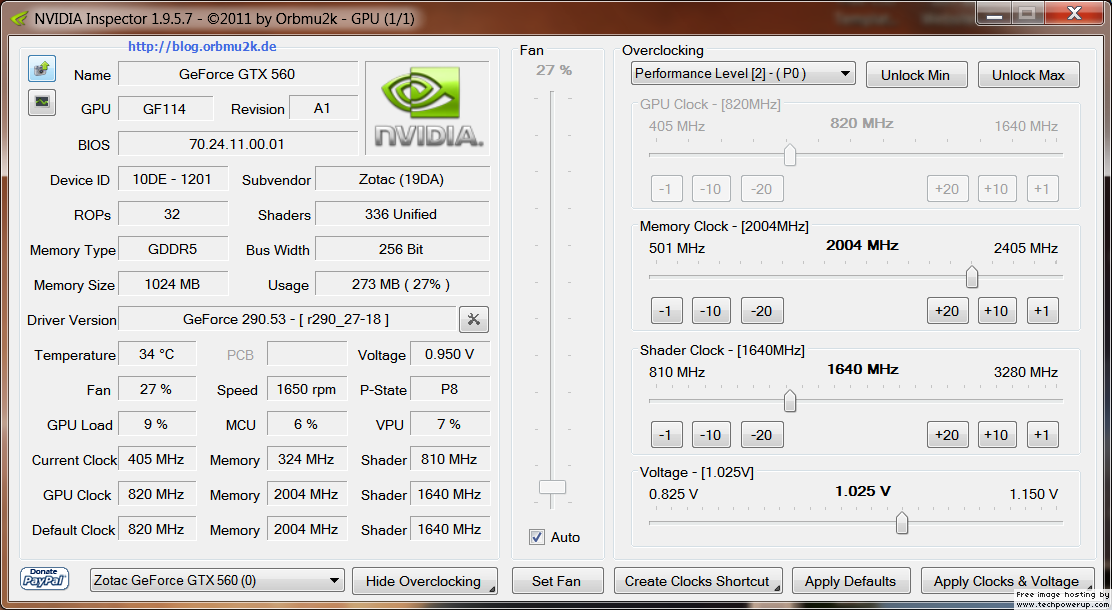The image size is (1112, 610).
Task: Click the GPU chip value GF114
Action: 165,109
